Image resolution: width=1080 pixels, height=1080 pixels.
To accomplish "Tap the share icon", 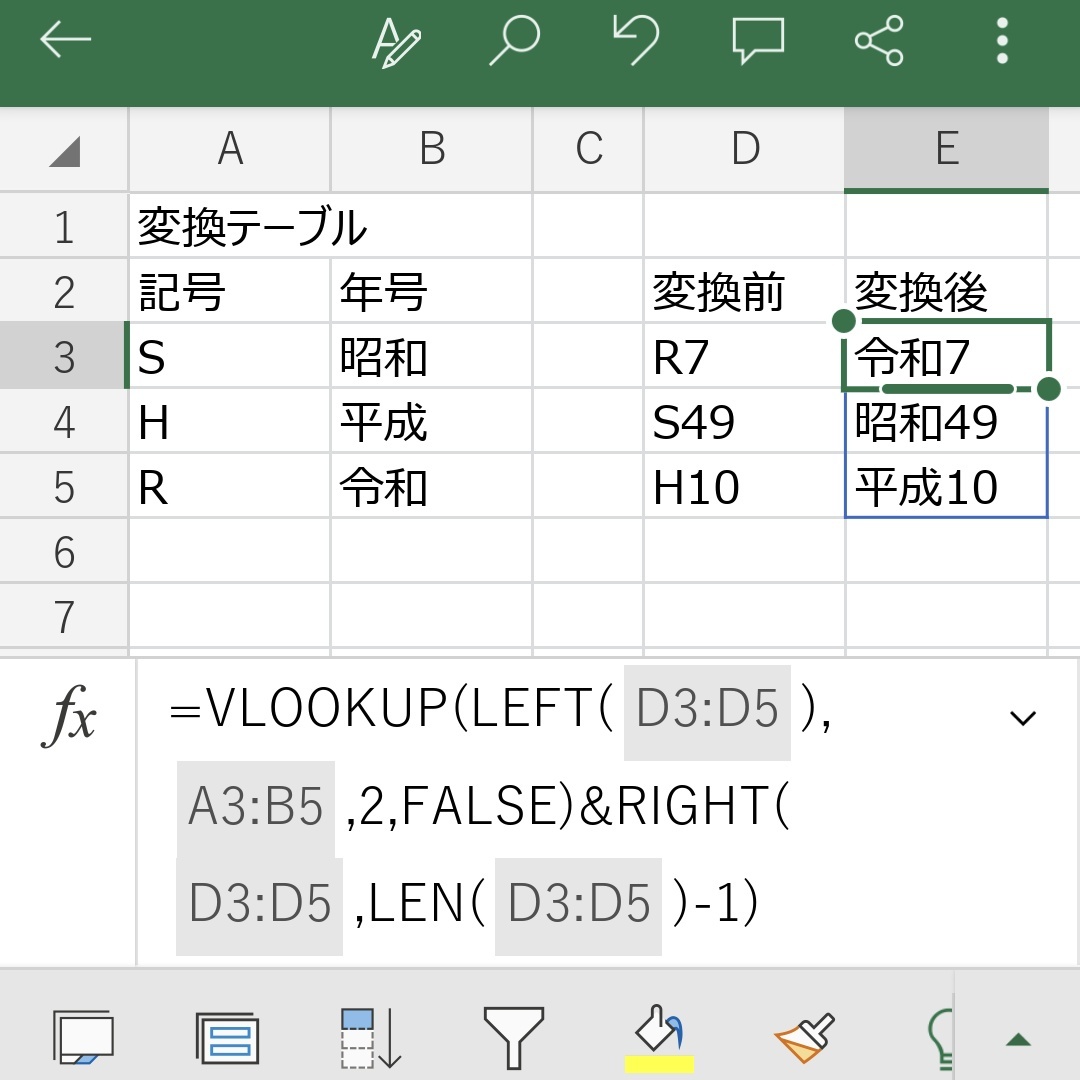I will [880, 41].
